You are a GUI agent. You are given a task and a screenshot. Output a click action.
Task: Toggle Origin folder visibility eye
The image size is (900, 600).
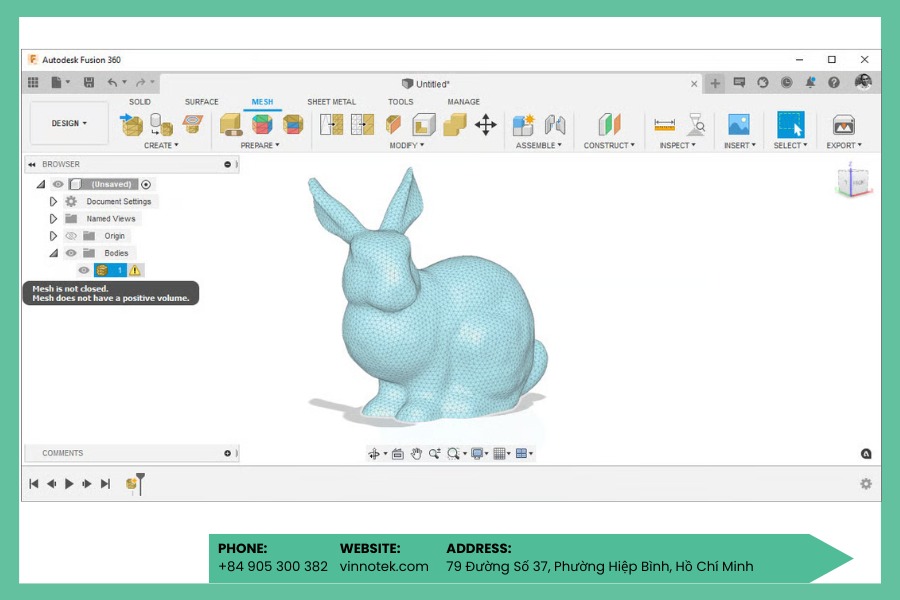click(71, 236)
